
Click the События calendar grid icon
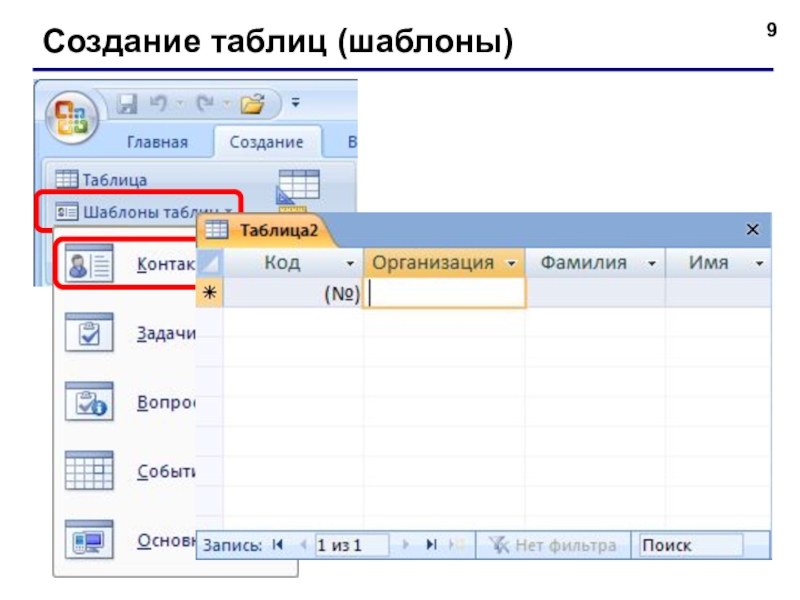[89, 470]
